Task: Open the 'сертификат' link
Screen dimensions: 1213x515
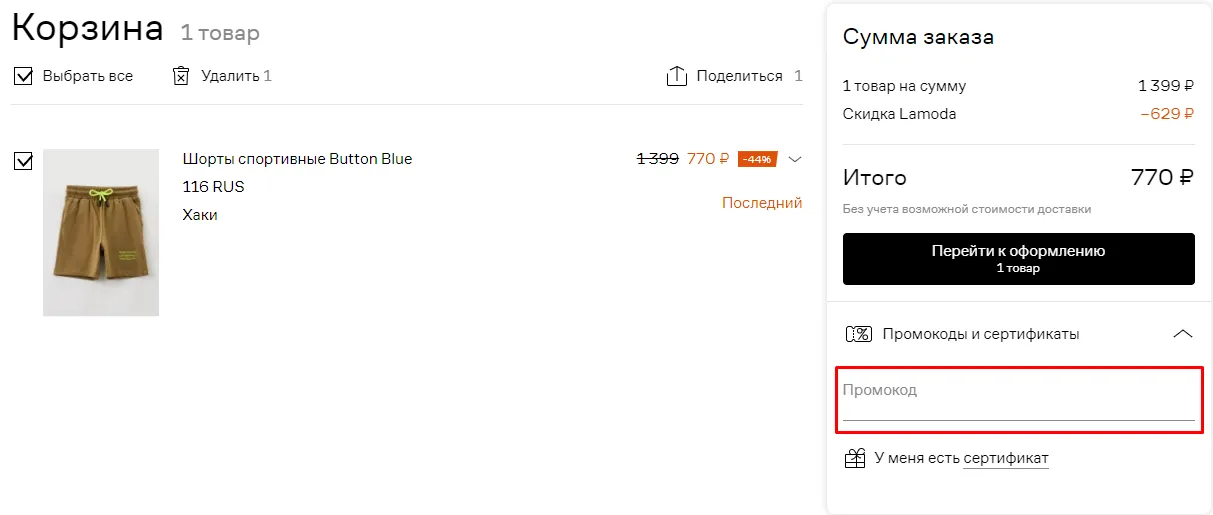Action: click(1006, 458)
